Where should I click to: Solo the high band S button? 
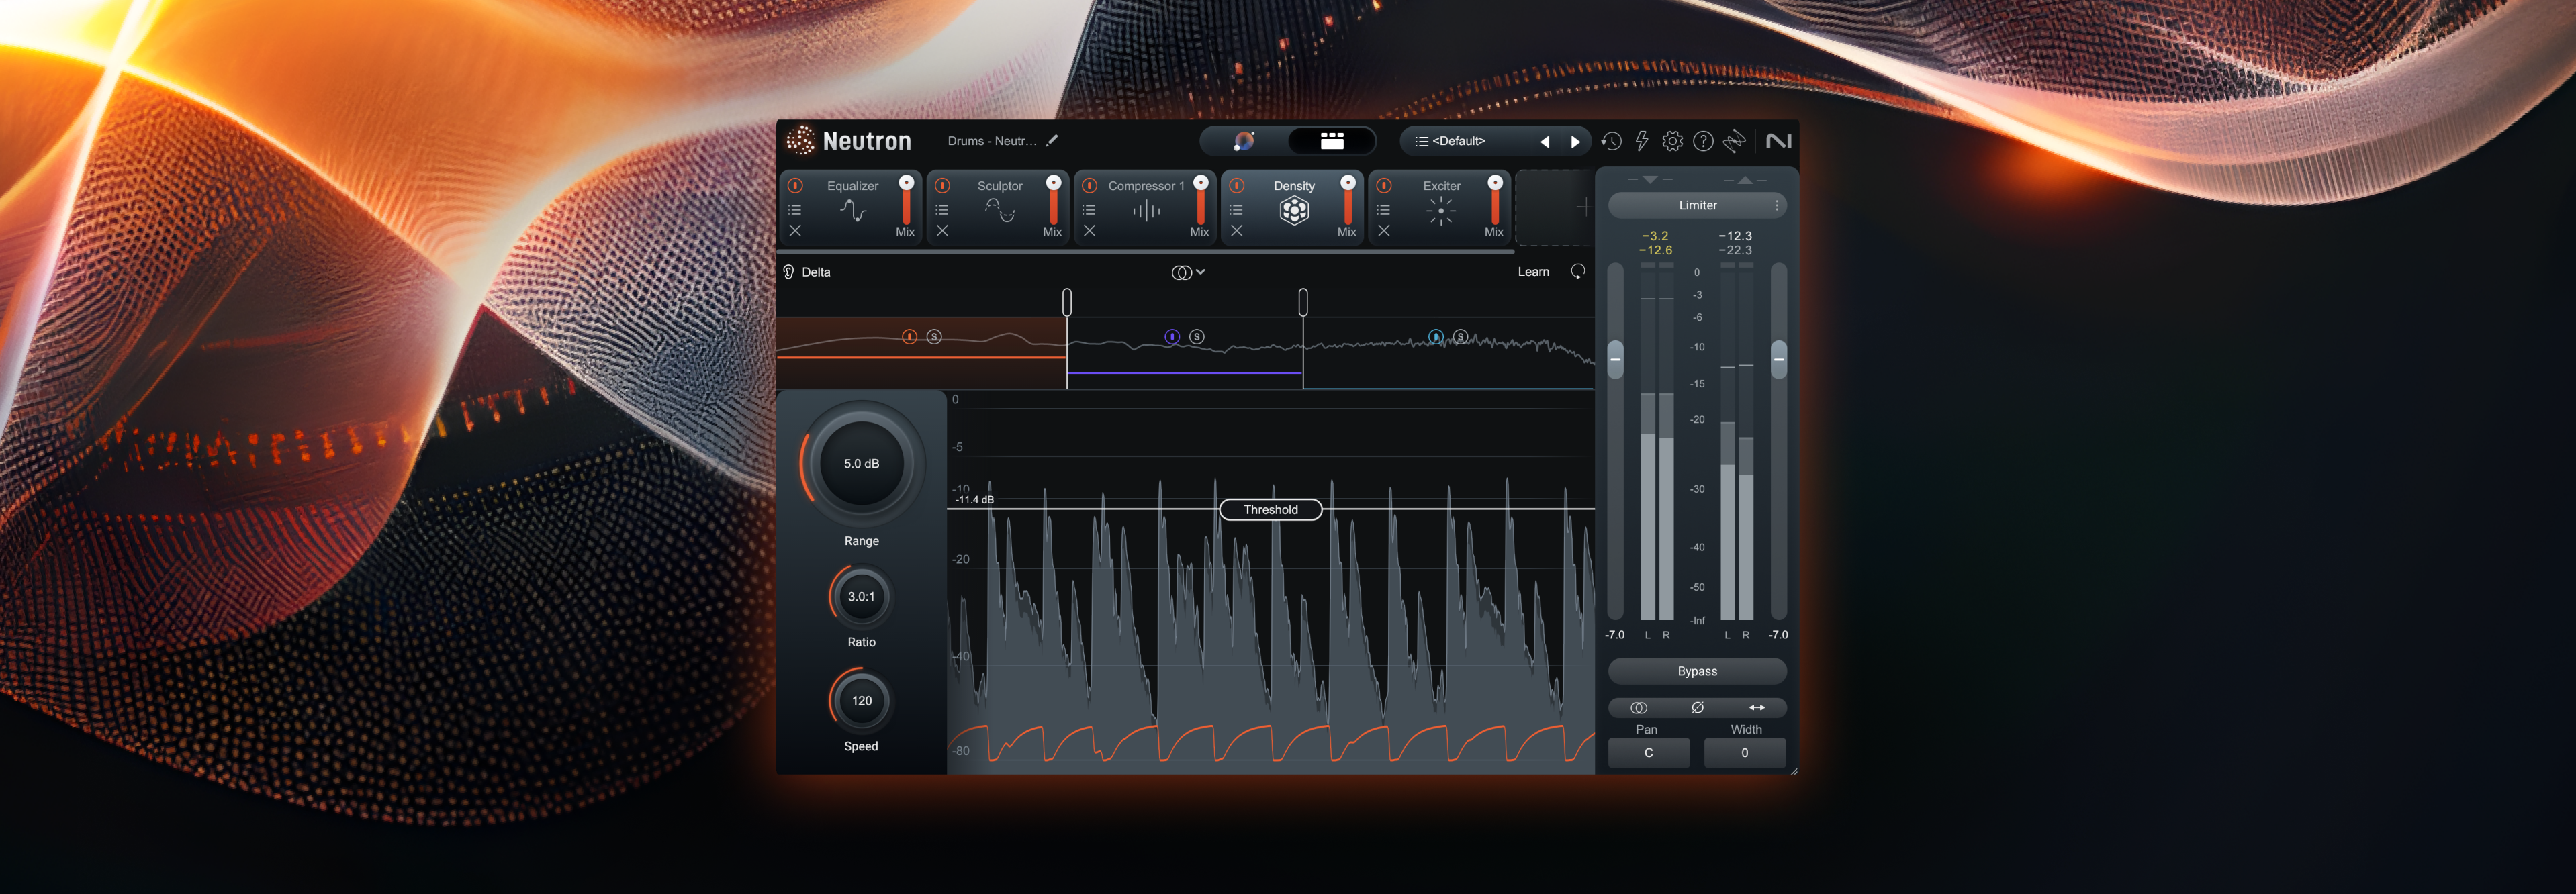coord(1461,337)
